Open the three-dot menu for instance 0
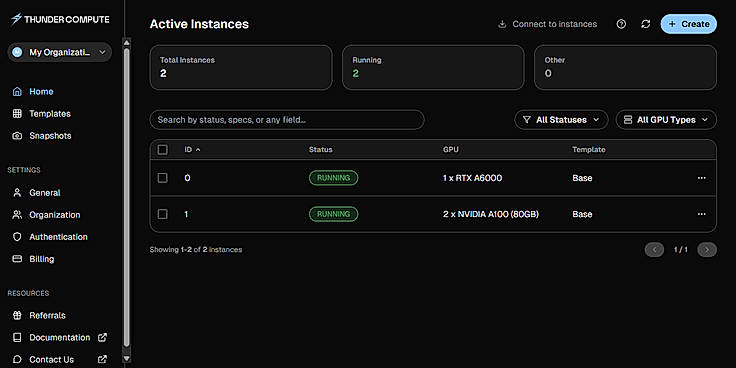The image size is (736, 368). pos(701,178)
